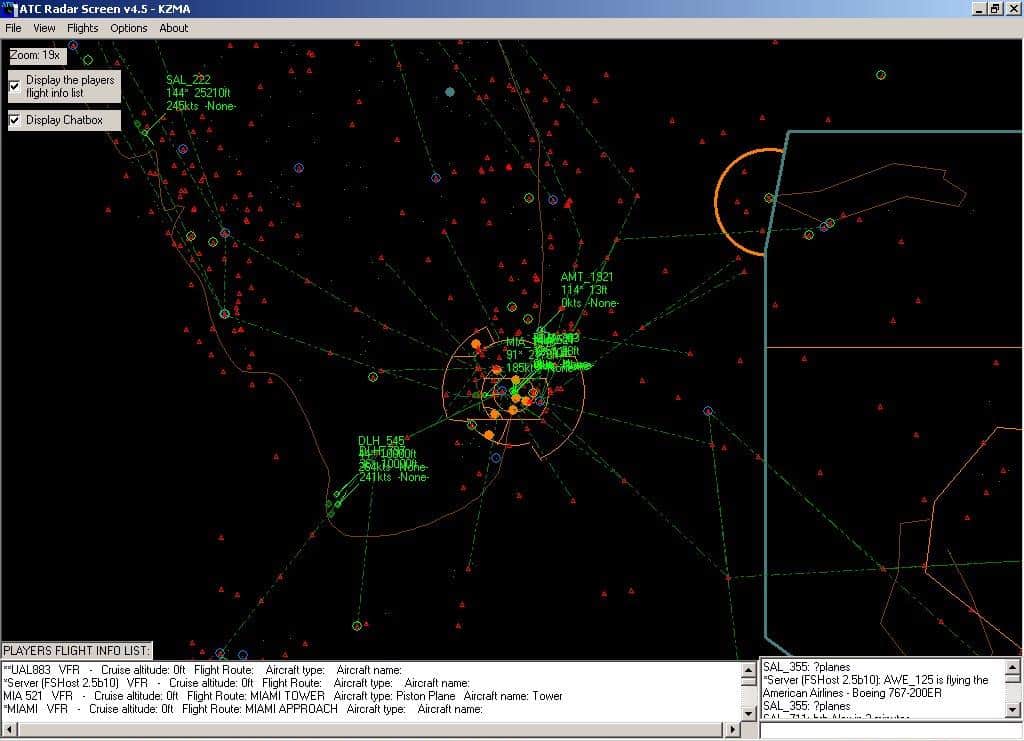Click chatbox scrollbar down arrow
This screenshot has width=1024, height=741.
tap(1013, 711)
